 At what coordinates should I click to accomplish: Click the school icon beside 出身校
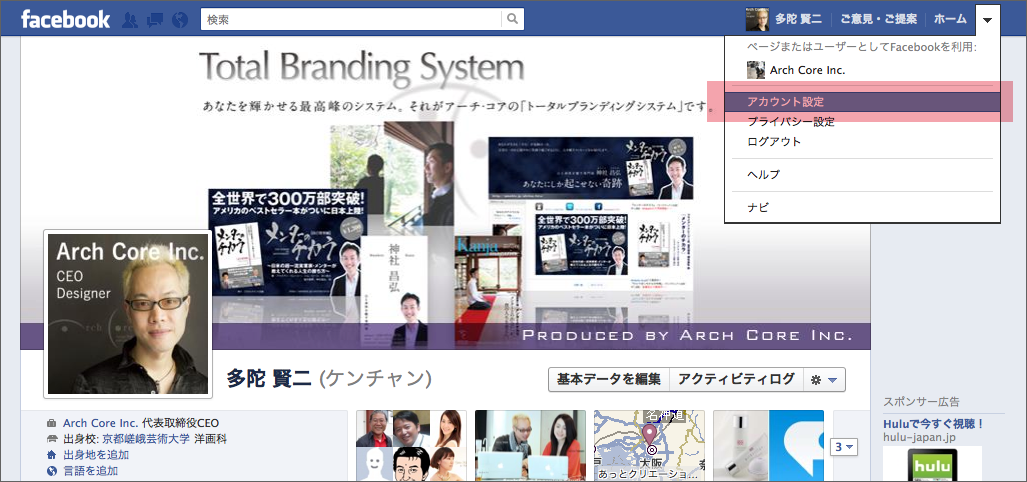tap(52, 439)
